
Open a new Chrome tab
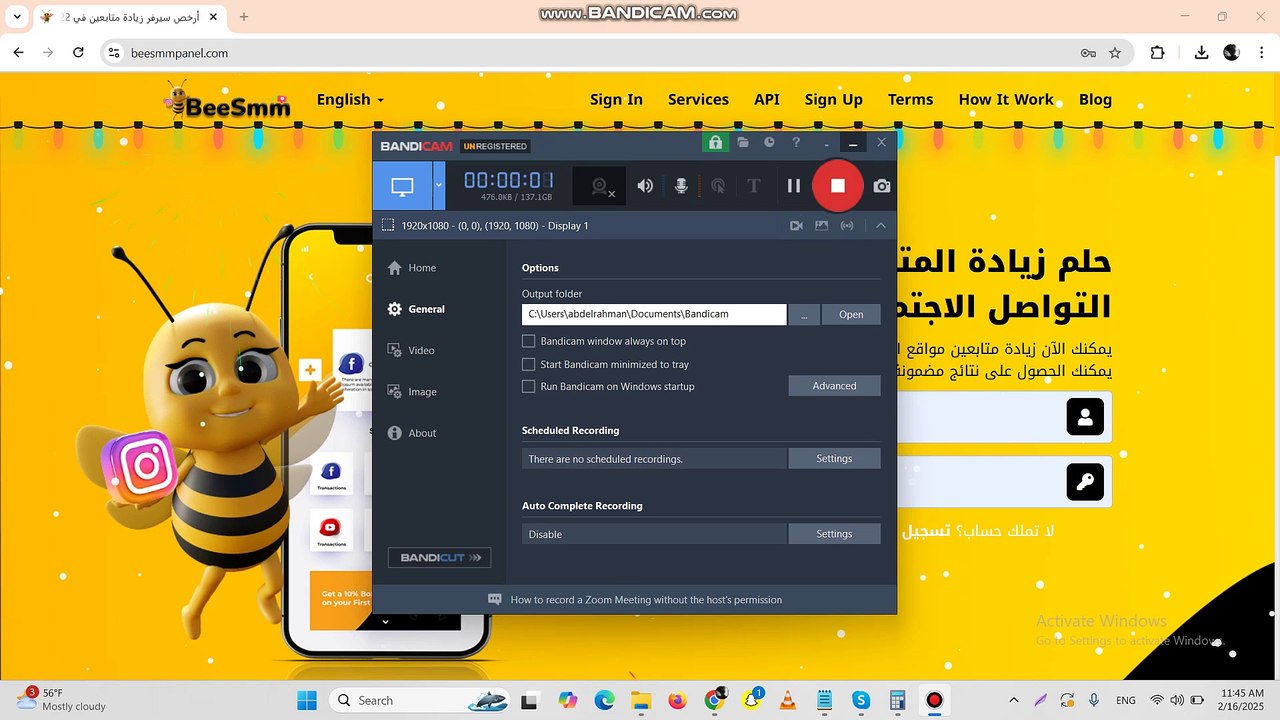pyautogui.click(x=244, y=17)
